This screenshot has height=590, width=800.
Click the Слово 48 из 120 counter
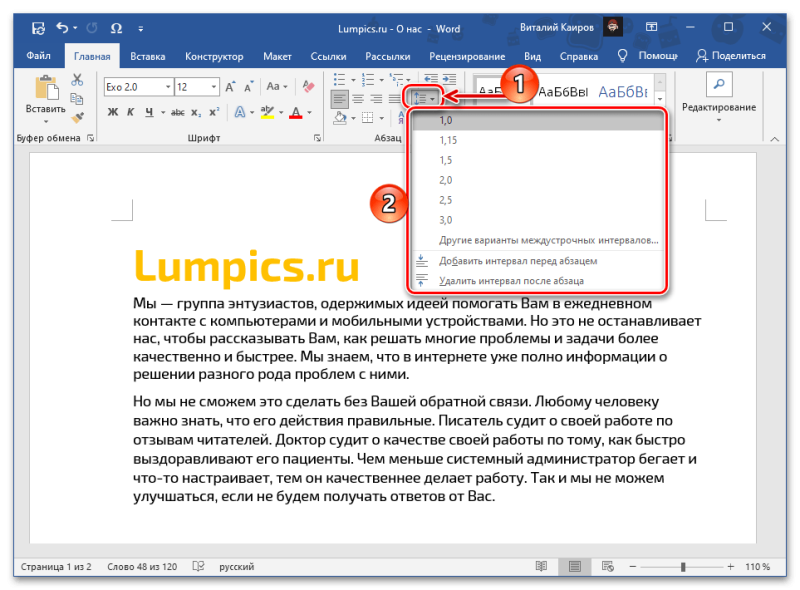[142, 567]
